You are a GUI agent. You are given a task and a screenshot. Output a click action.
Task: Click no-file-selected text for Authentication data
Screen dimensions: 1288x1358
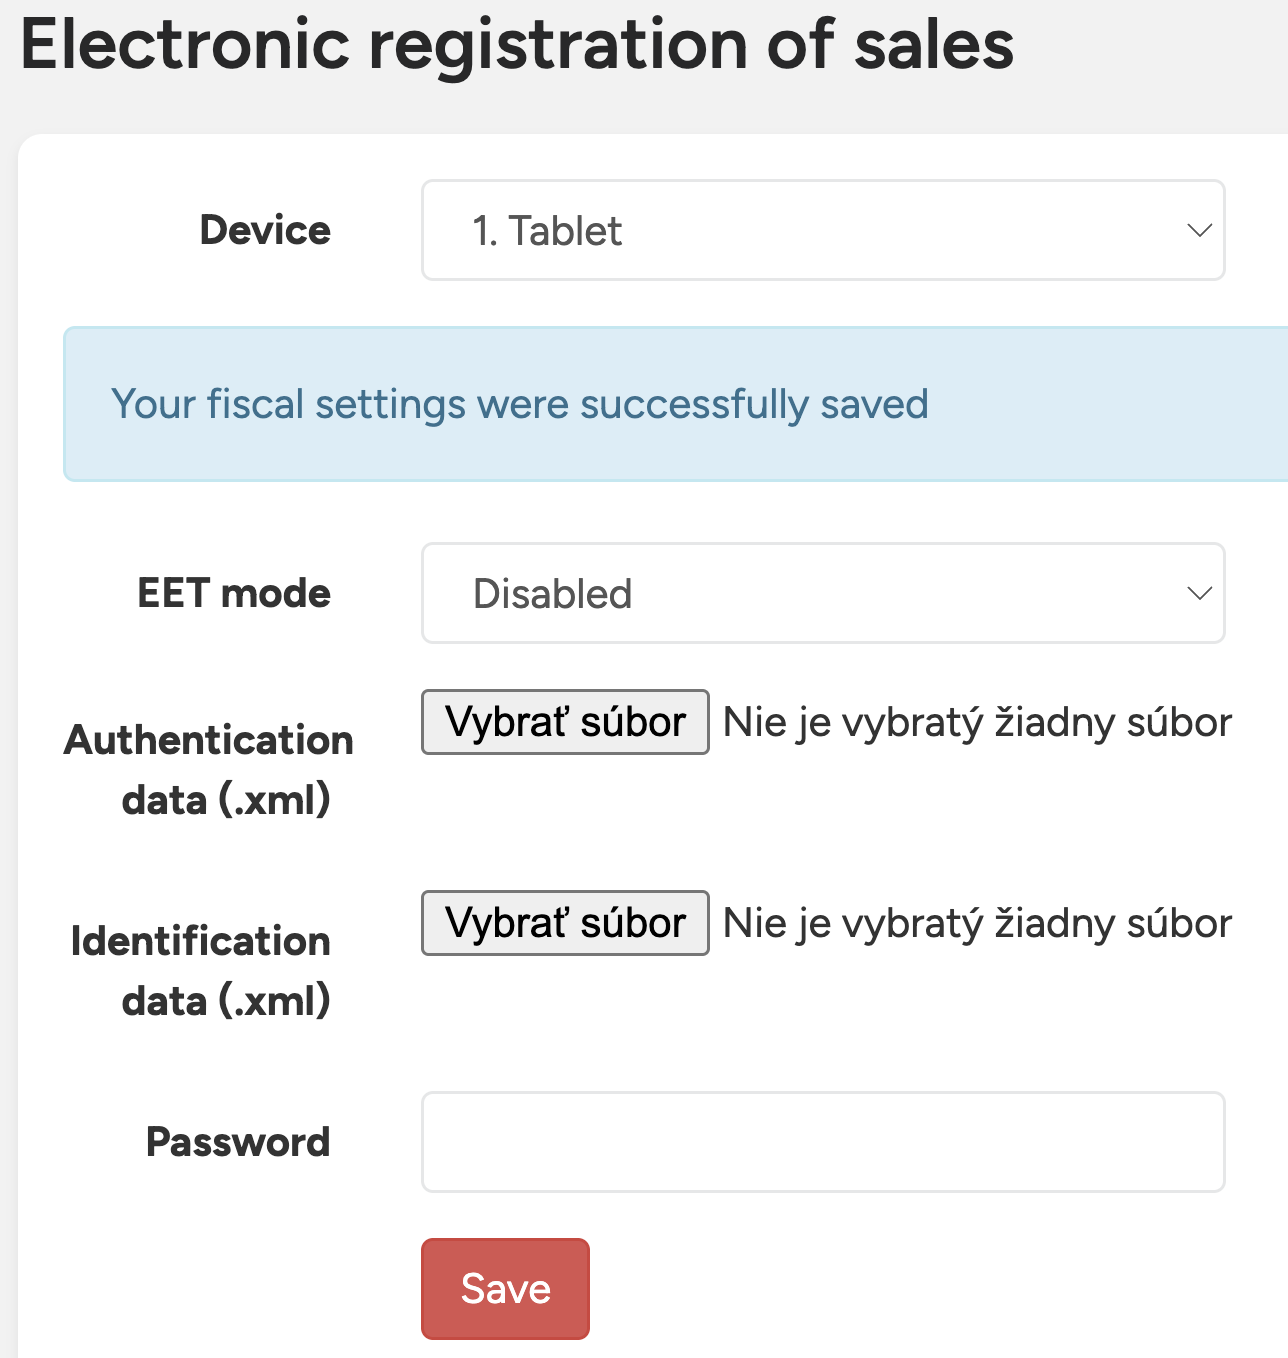point(977,722)
